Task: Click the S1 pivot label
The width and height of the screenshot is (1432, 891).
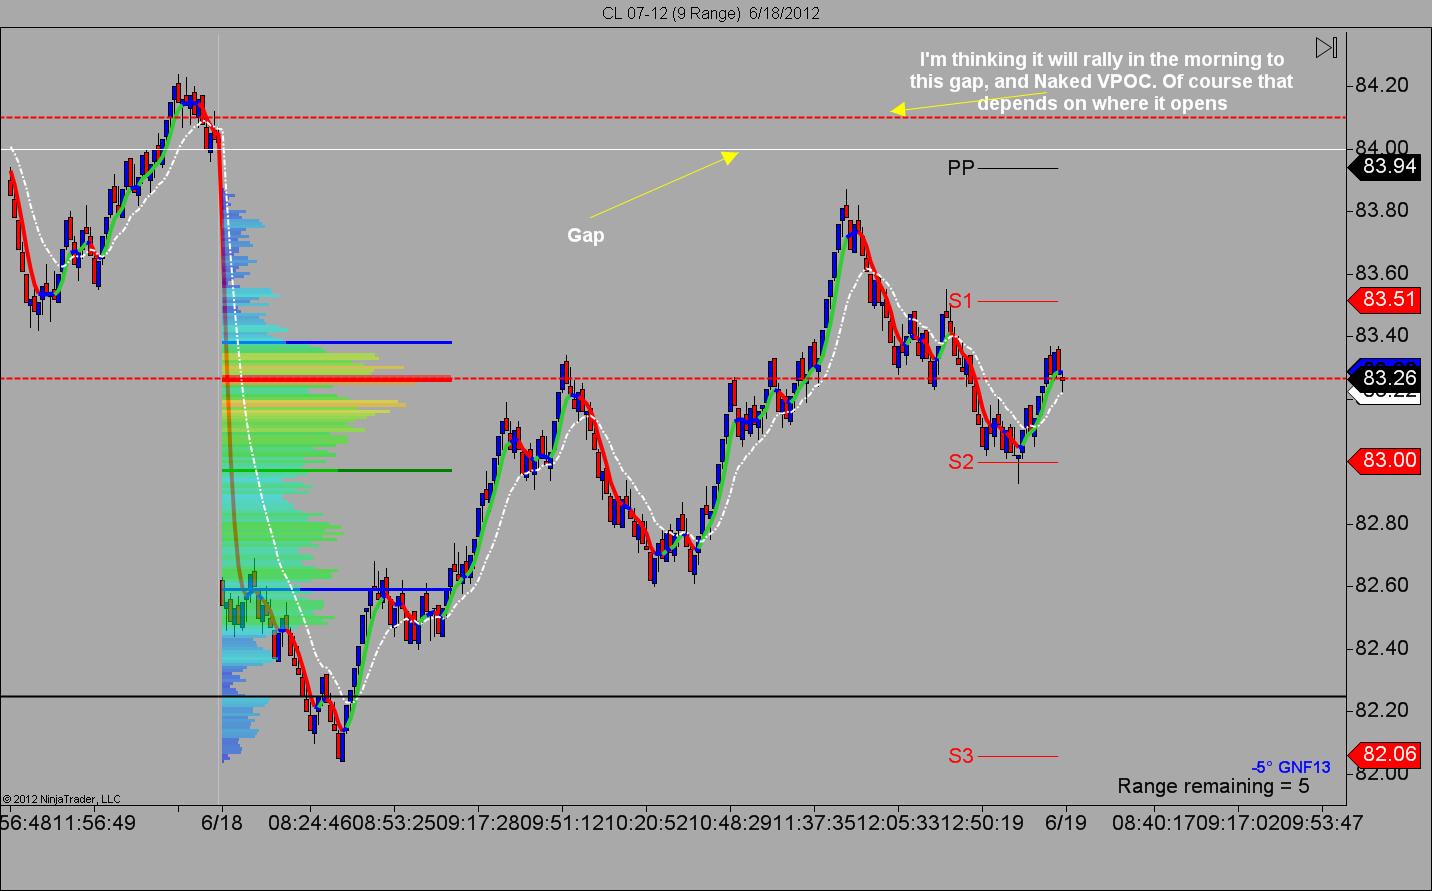Action: coord(961,301)
